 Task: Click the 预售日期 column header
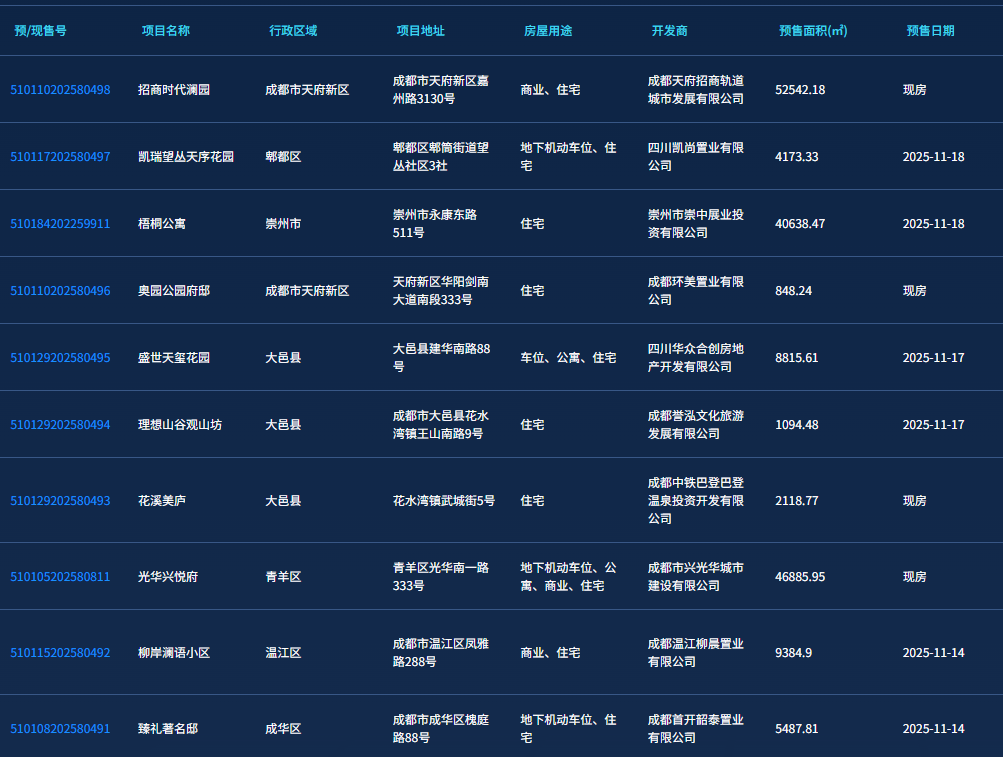930,31
